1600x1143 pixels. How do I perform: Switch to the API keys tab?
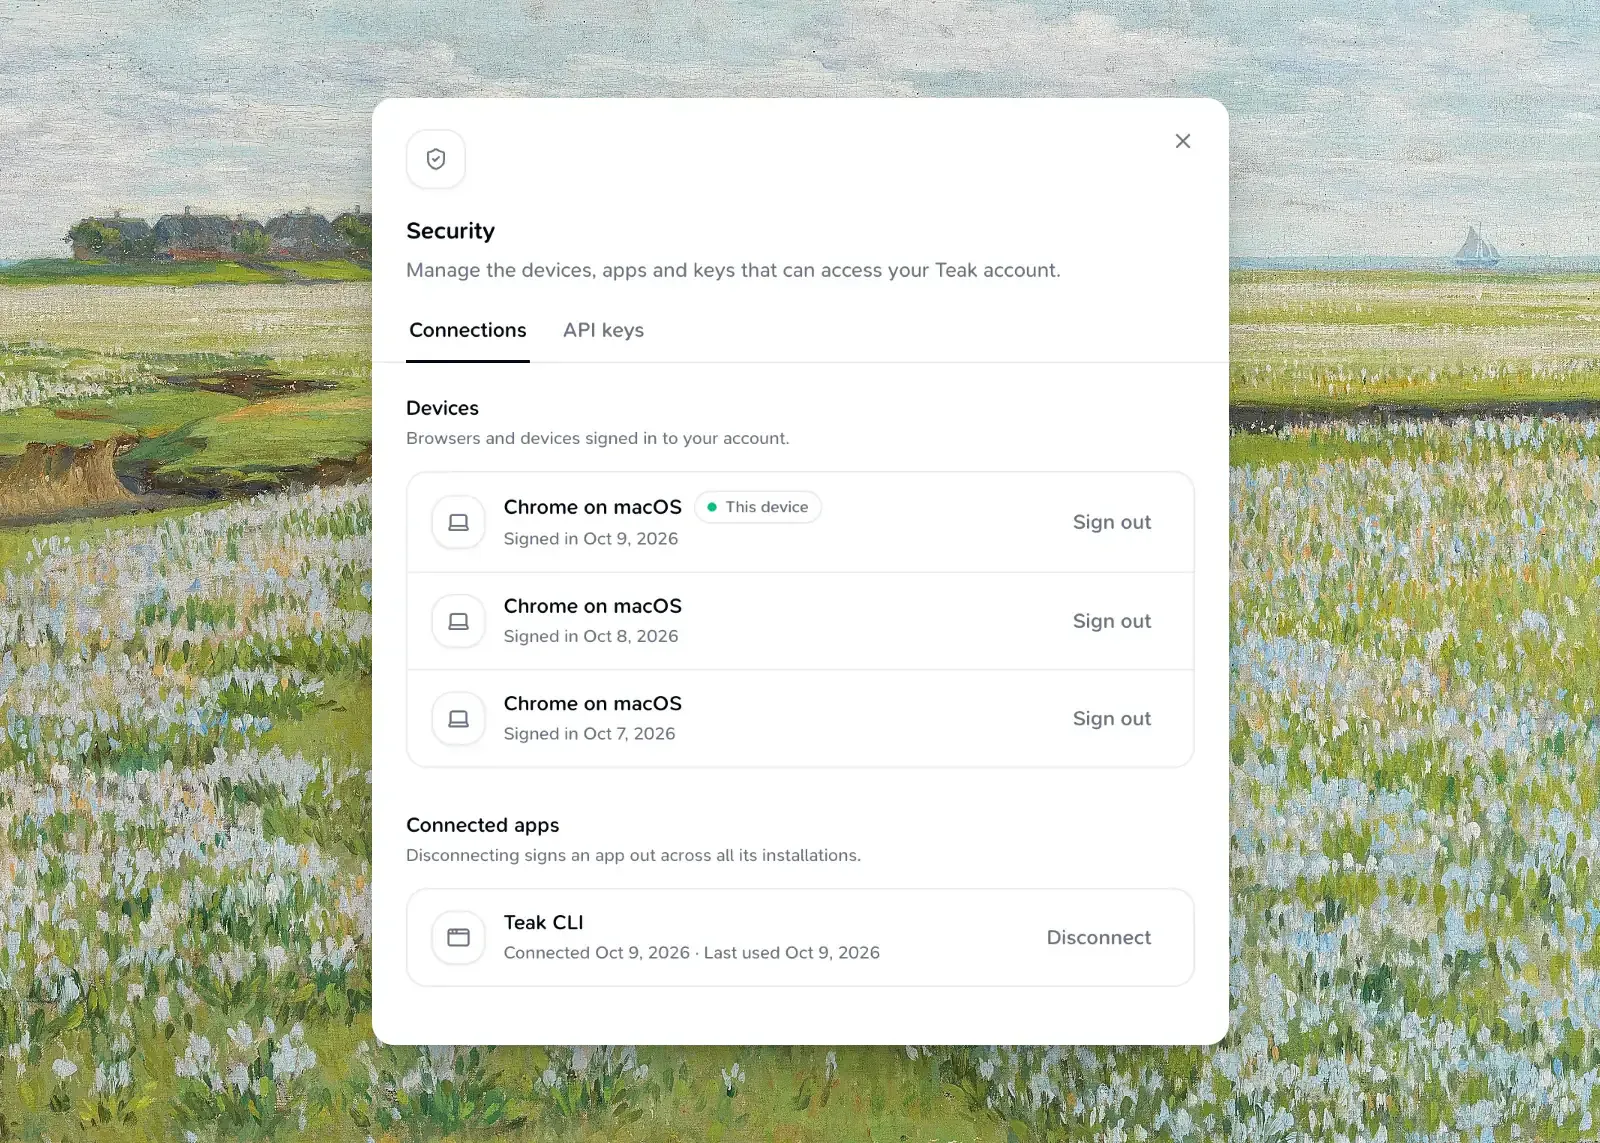(603, 330)
